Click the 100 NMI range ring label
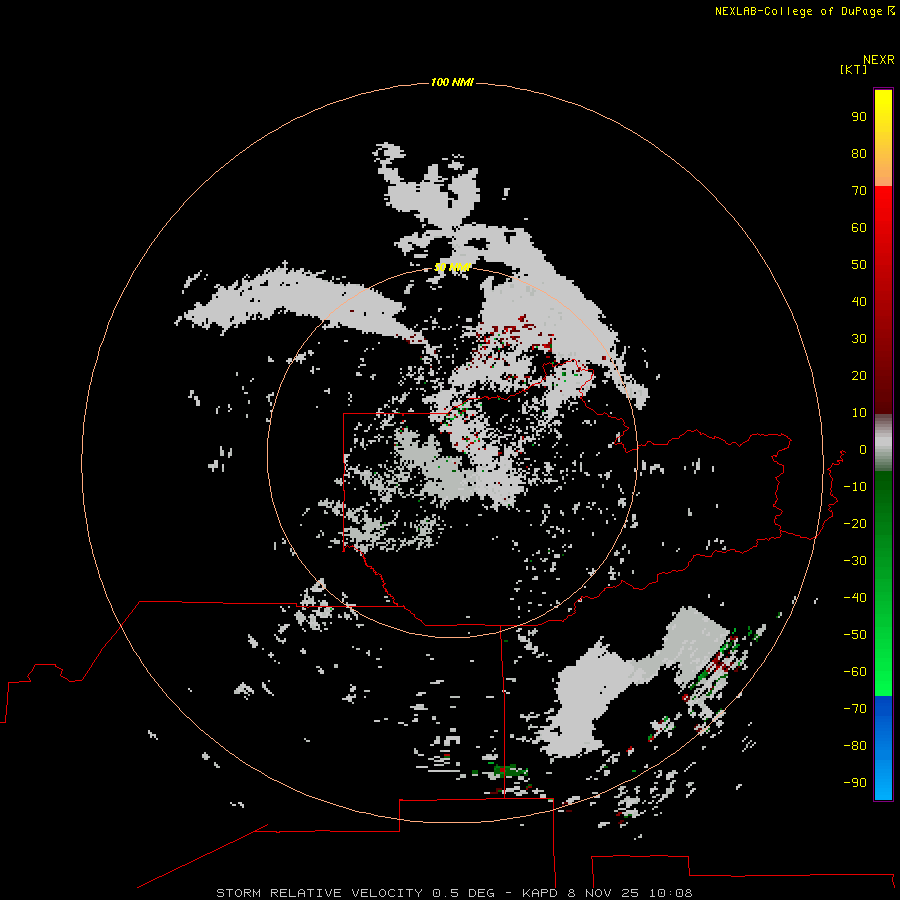The image size is (900, 900). (x=452, y=83)
